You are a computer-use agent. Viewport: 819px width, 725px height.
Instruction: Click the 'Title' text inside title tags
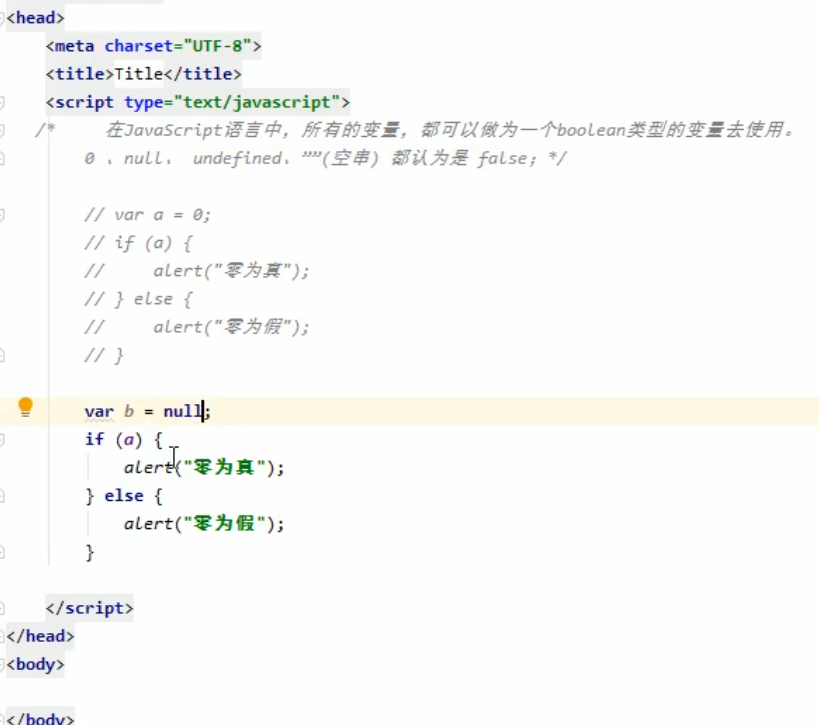click(138, 74)
